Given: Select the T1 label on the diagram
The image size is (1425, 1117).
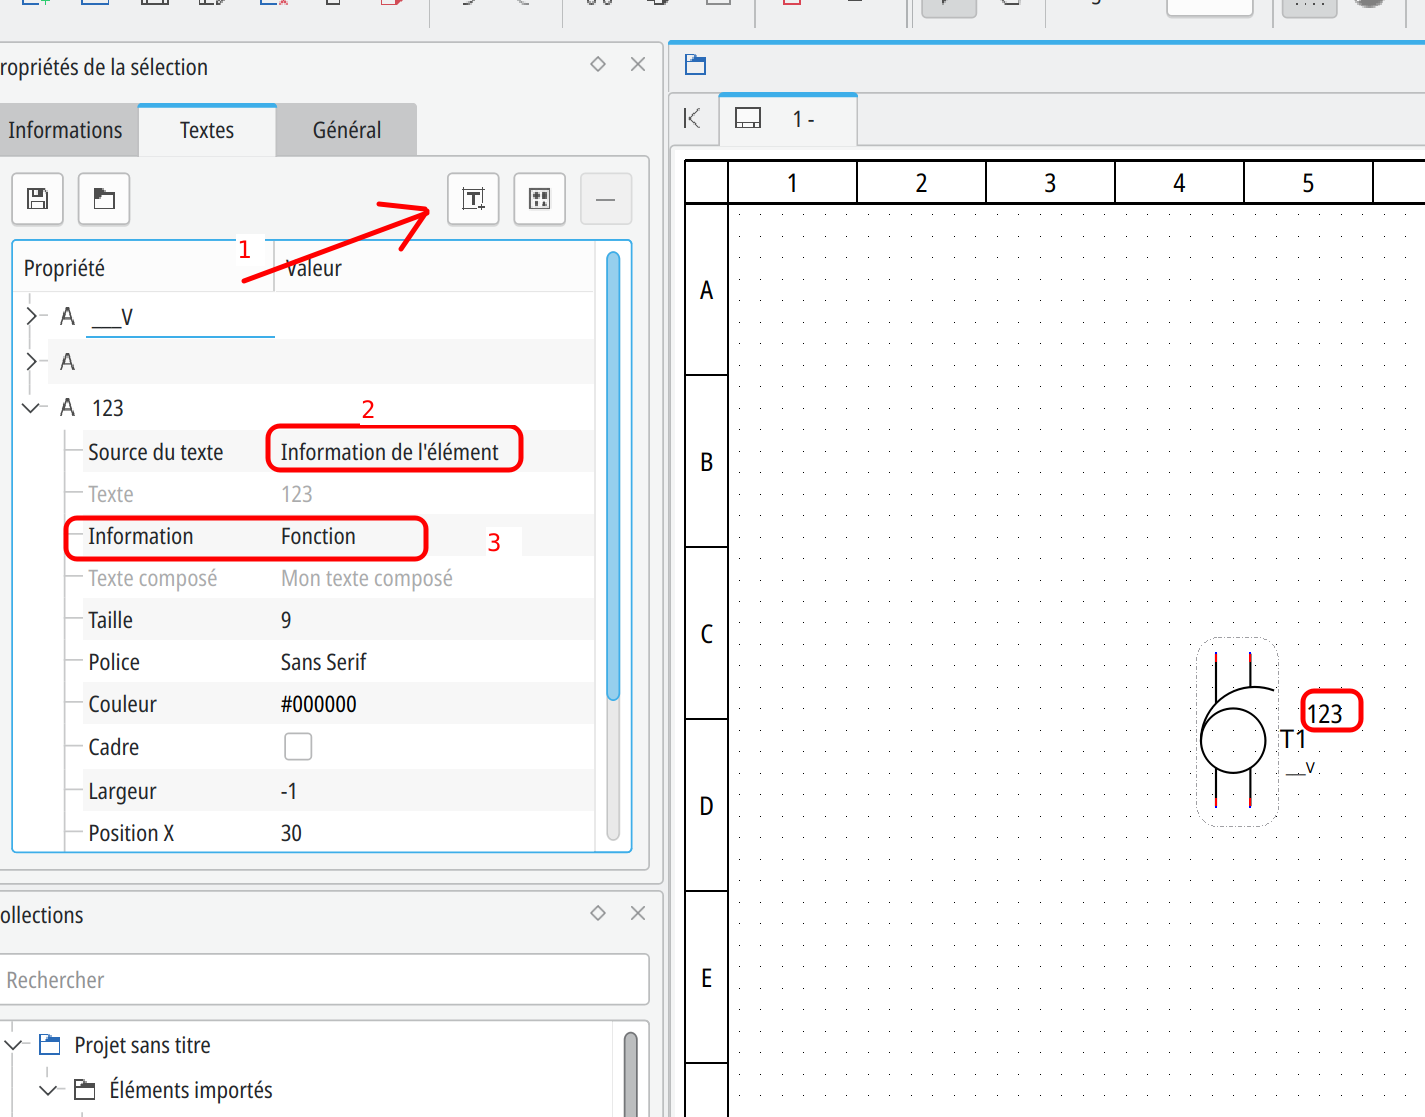Looking at the screenshot, I should (1293, 740).
